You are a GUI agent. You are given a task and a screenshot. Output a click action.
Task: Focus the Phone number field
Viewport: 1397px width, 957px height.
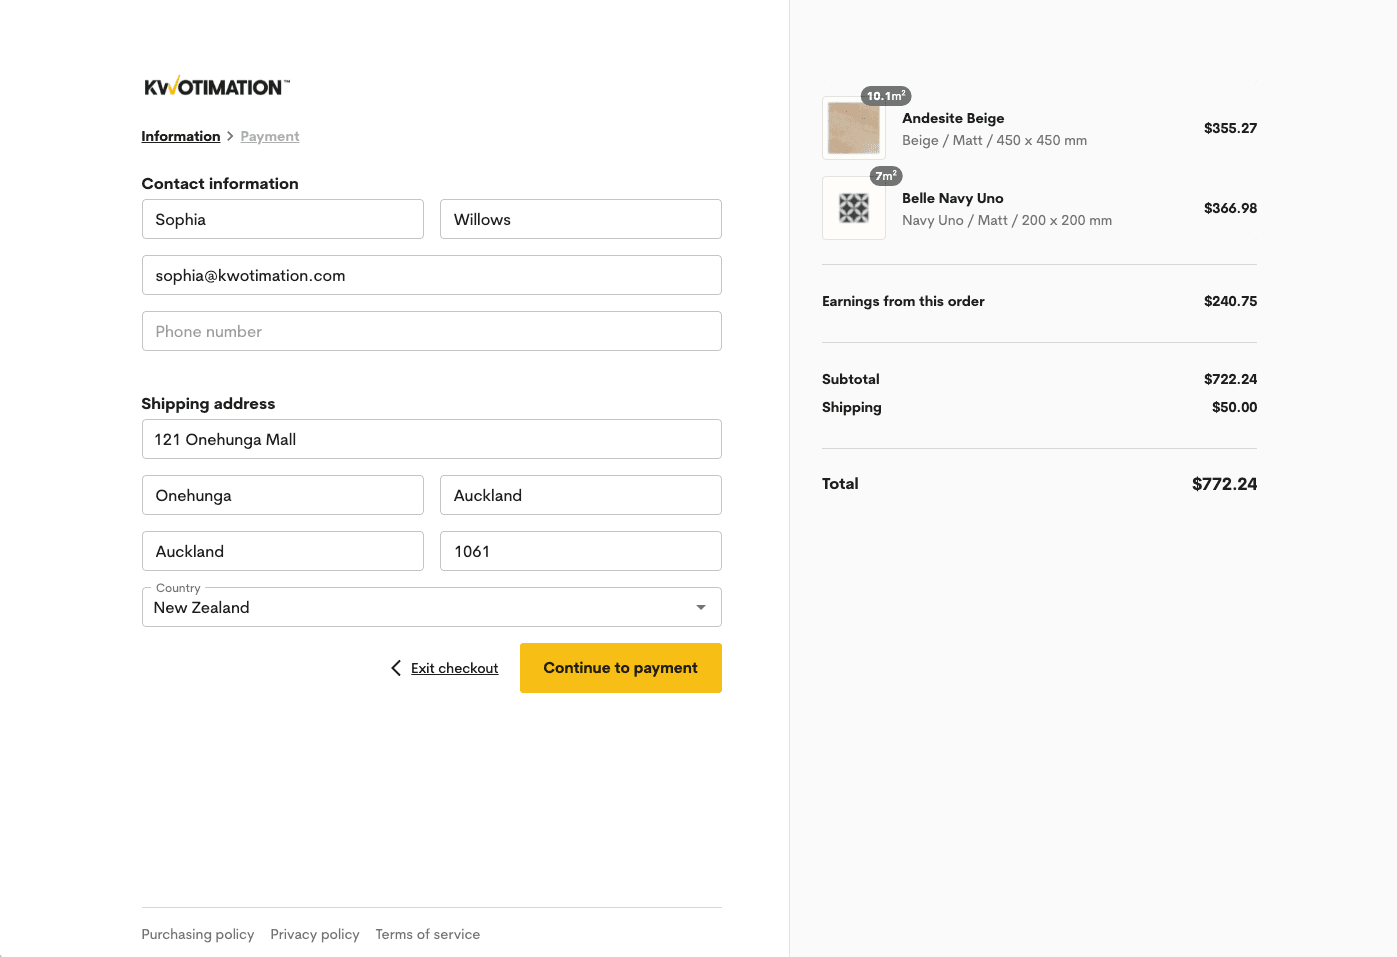point(431,331)
